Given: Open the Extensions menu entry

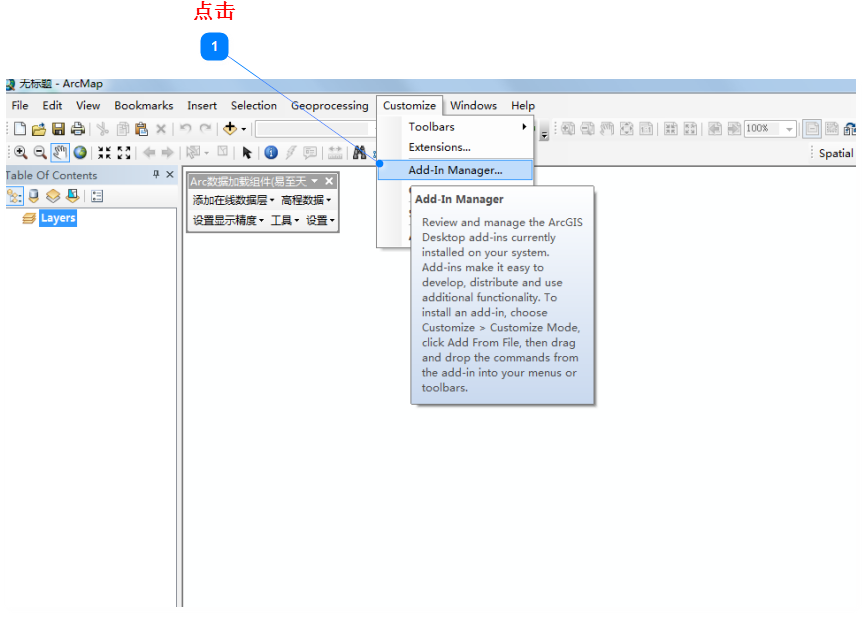Looking at the screenshot, I should (439, 148).
